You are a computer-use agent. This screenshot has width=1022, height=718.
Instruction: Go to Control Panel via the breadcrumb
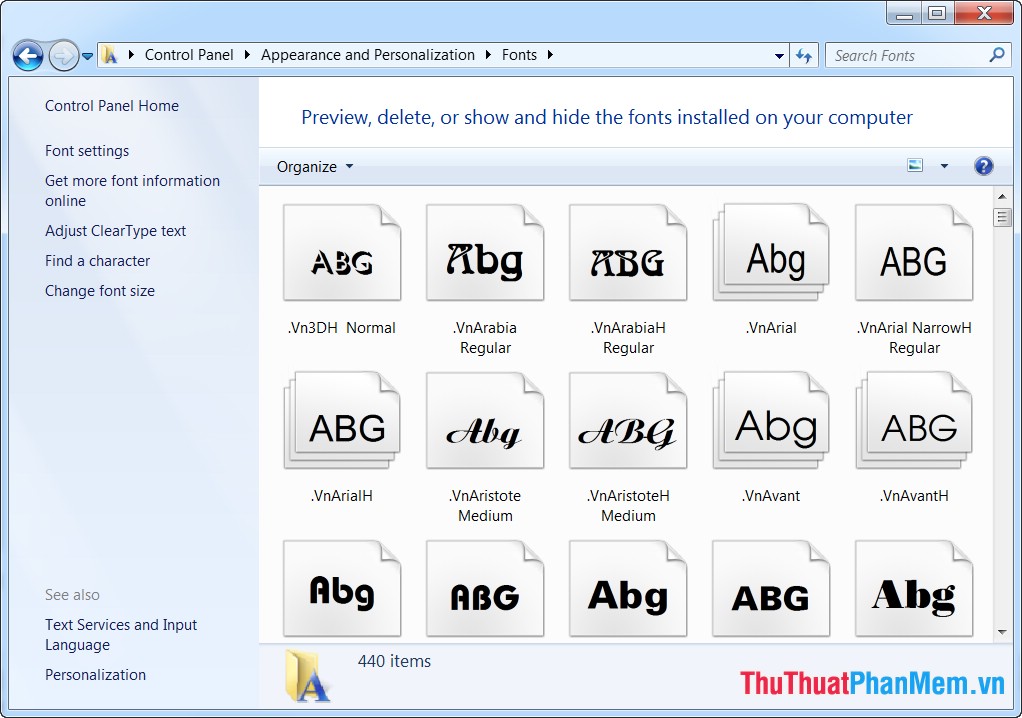pyautogui.click(x=190, y=55)
